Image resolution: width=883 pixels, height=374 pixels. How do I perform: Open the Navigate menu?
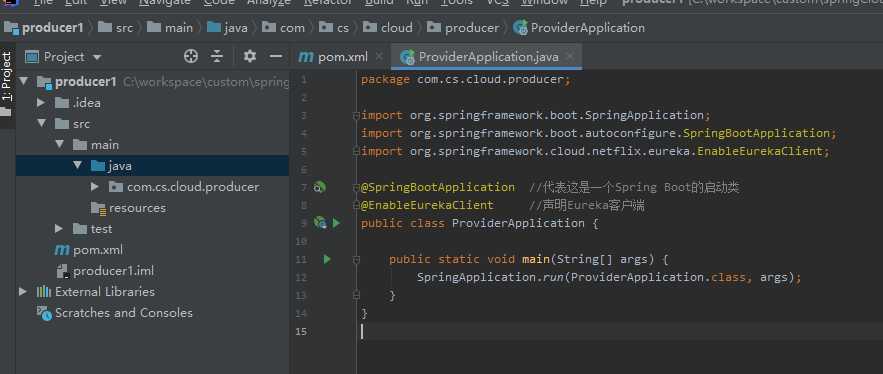(x=166, y=2)
